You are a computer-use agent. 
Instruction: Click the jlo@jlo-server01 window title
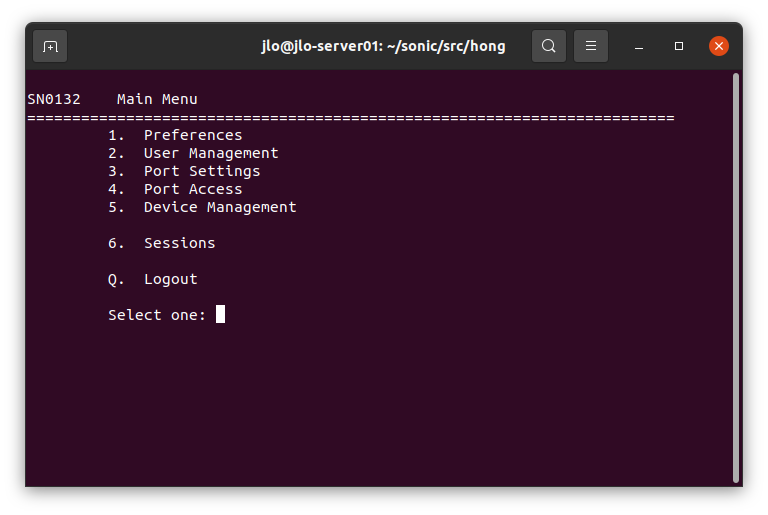[x=384, y=46]
